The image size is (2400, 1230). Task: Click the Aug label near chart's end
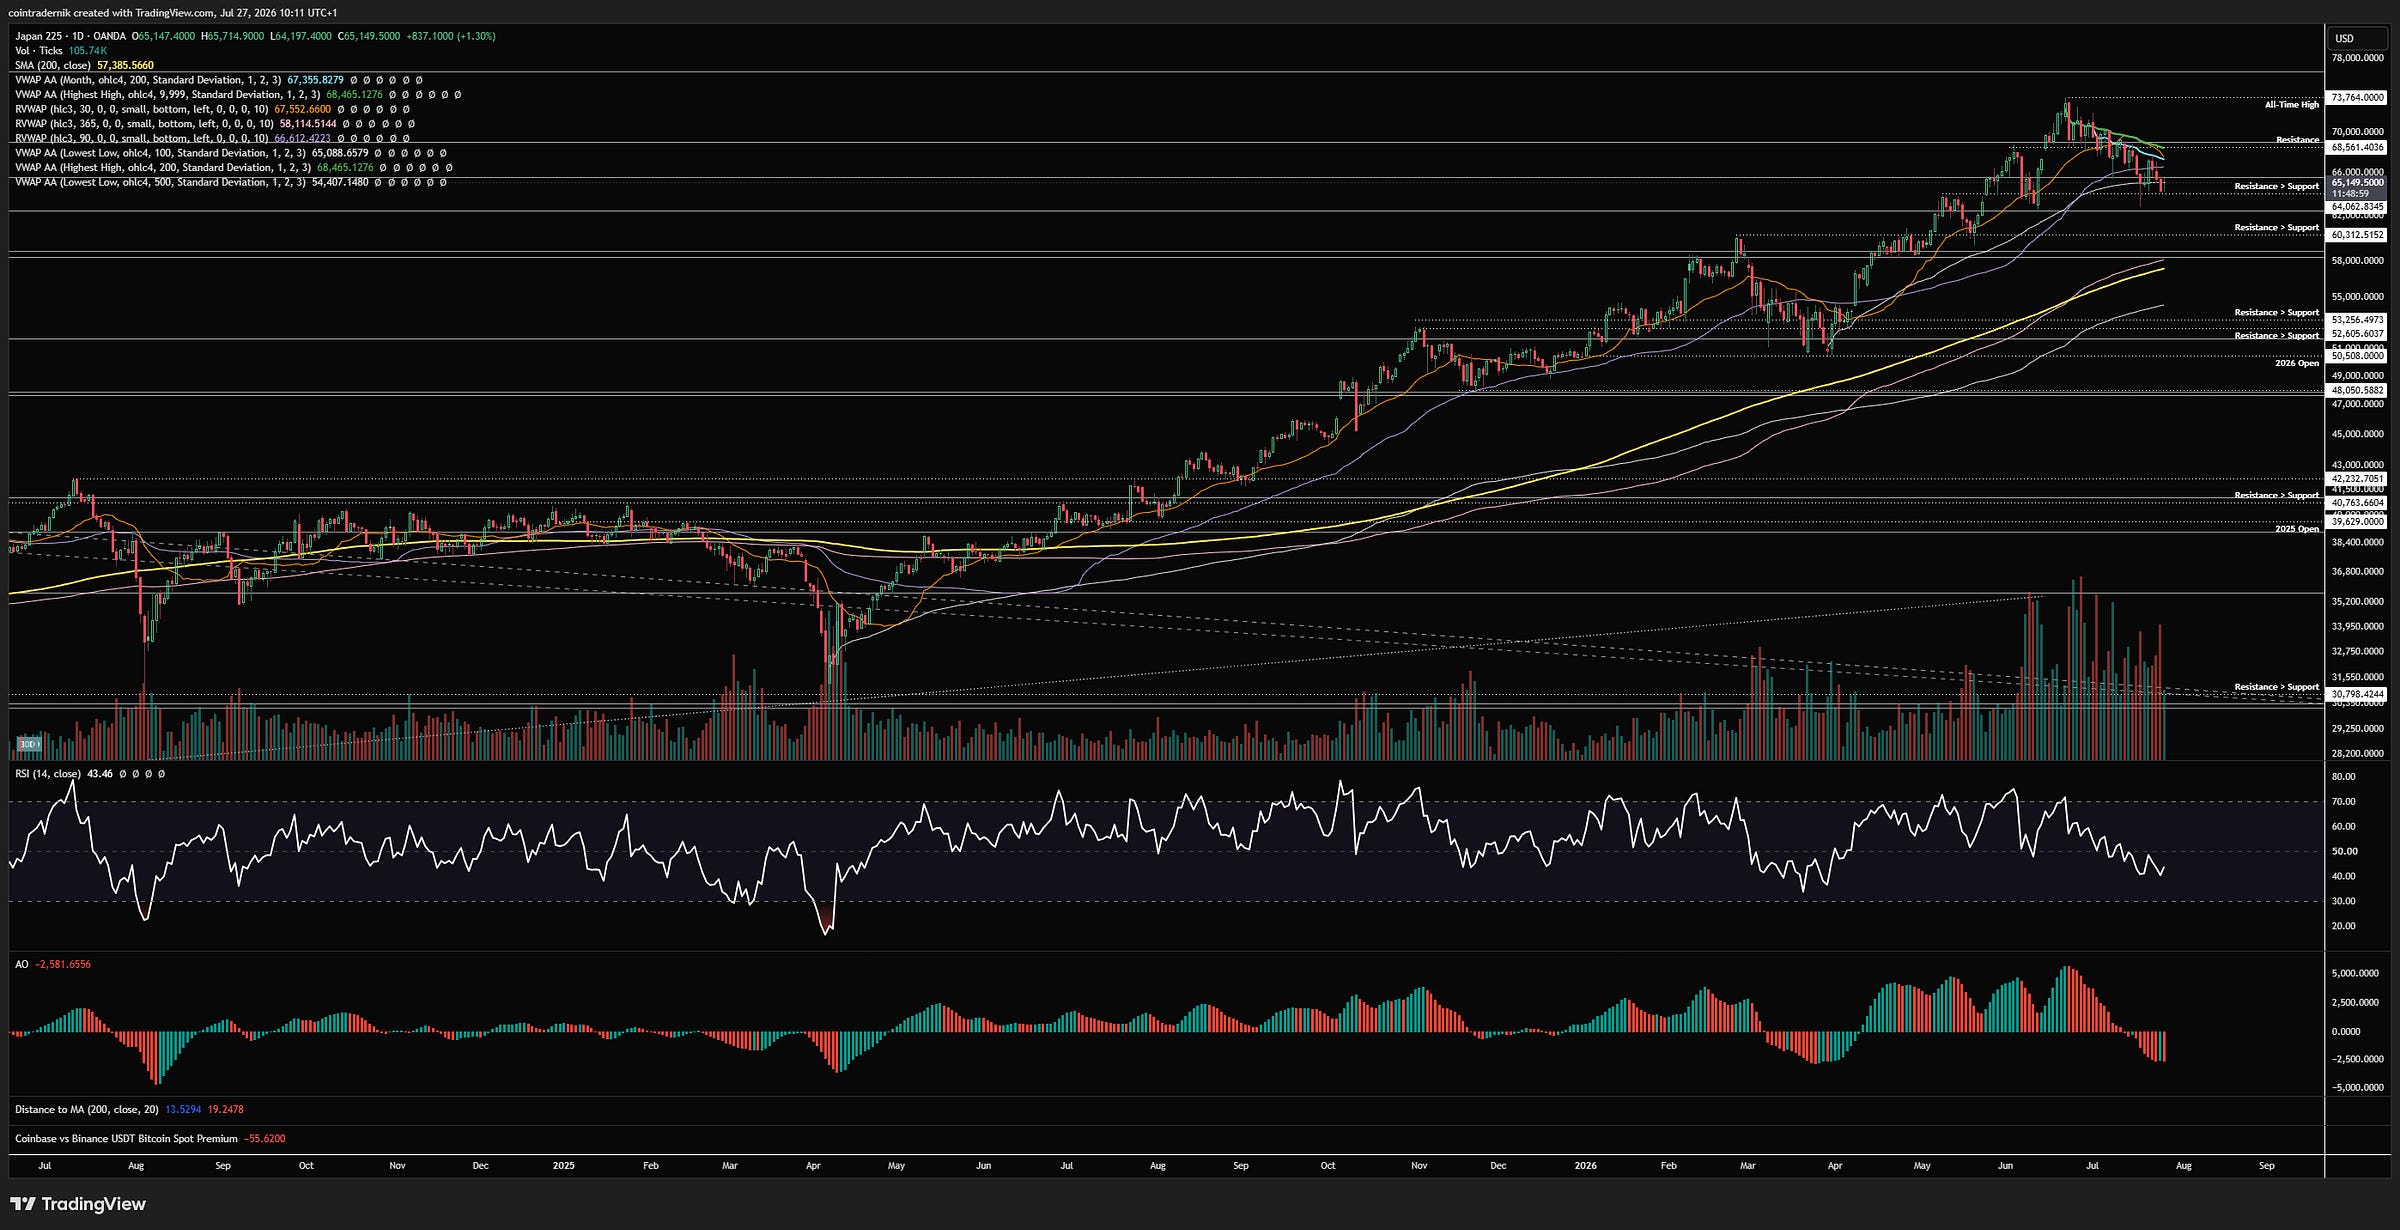coord(2184,1165)
